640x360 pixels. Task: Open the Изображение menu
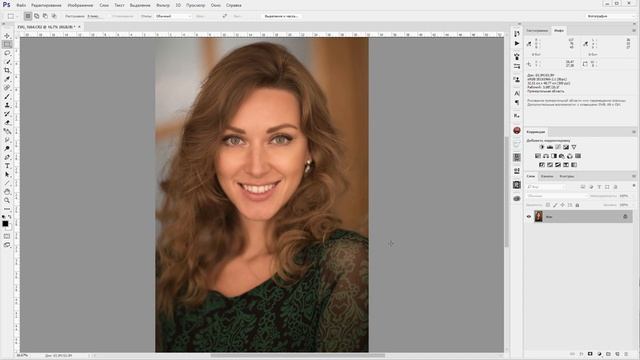[x=80, y=5]
